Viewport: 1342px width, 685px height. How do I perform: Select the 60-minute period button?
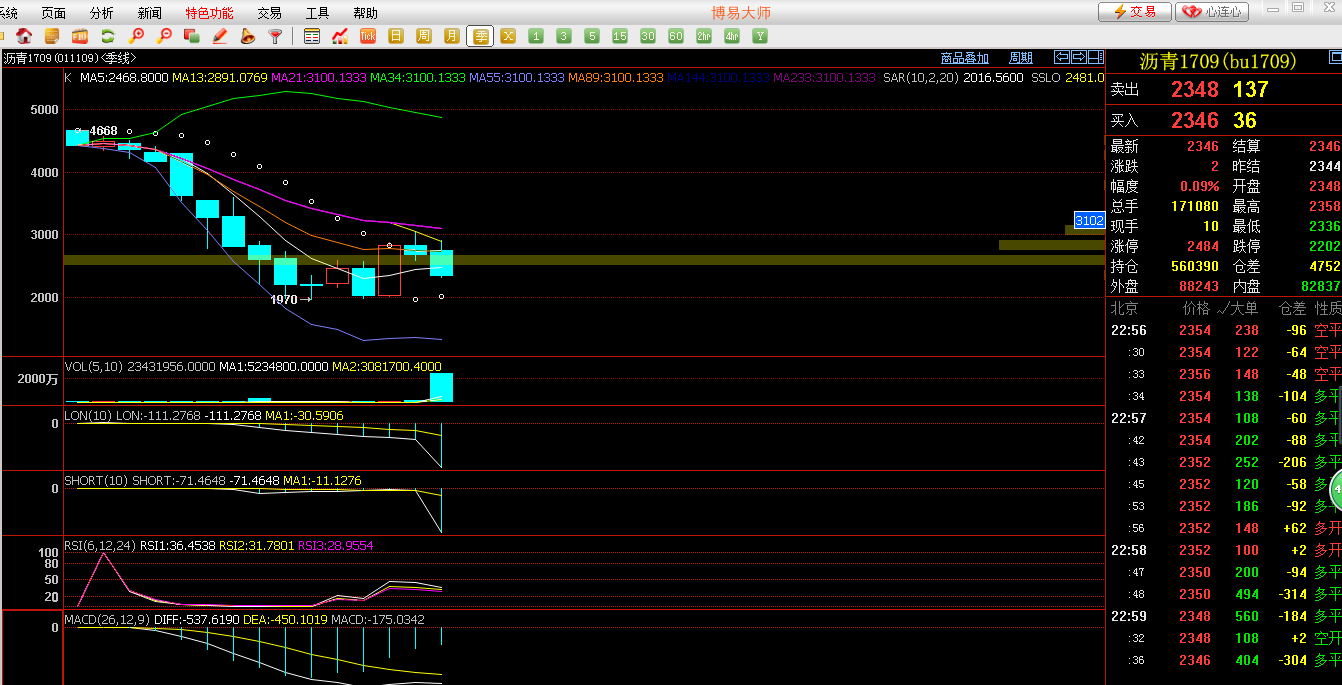click(676, 36)
